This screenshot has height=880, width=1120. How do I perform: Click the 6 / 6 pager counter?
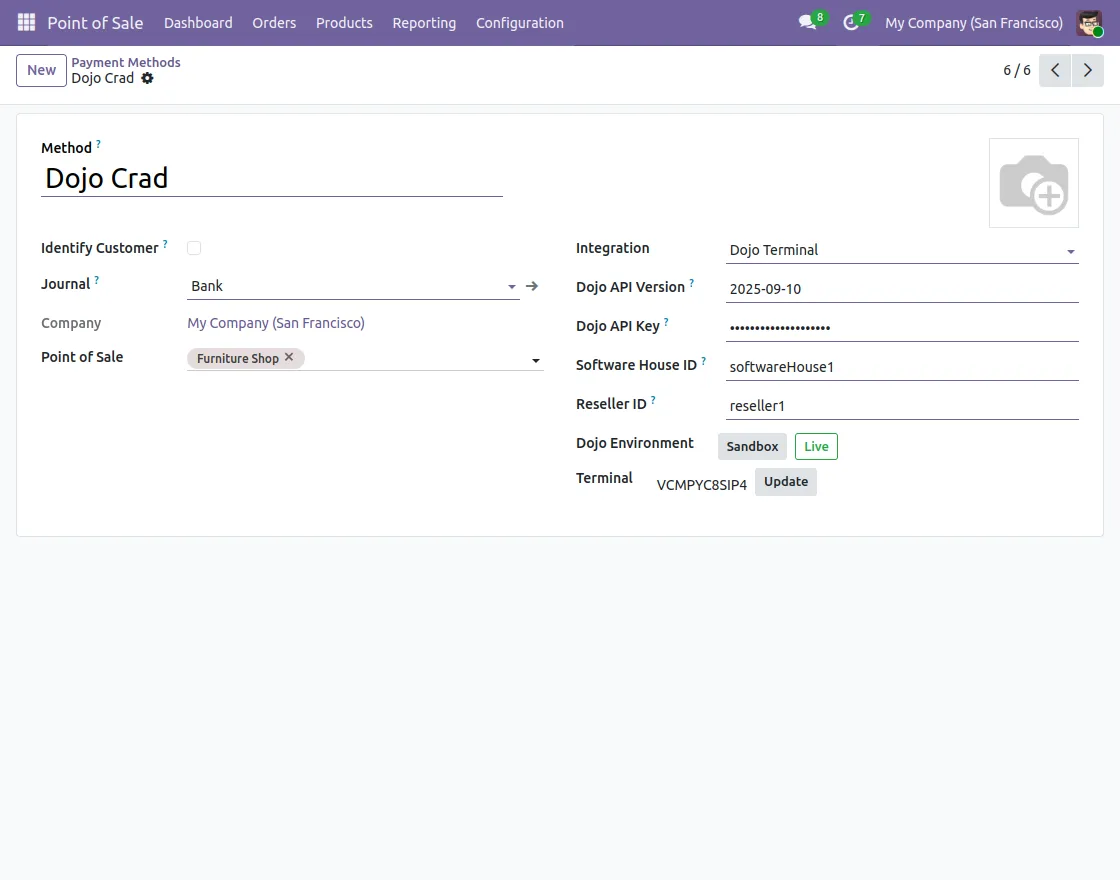[1016, 70]
